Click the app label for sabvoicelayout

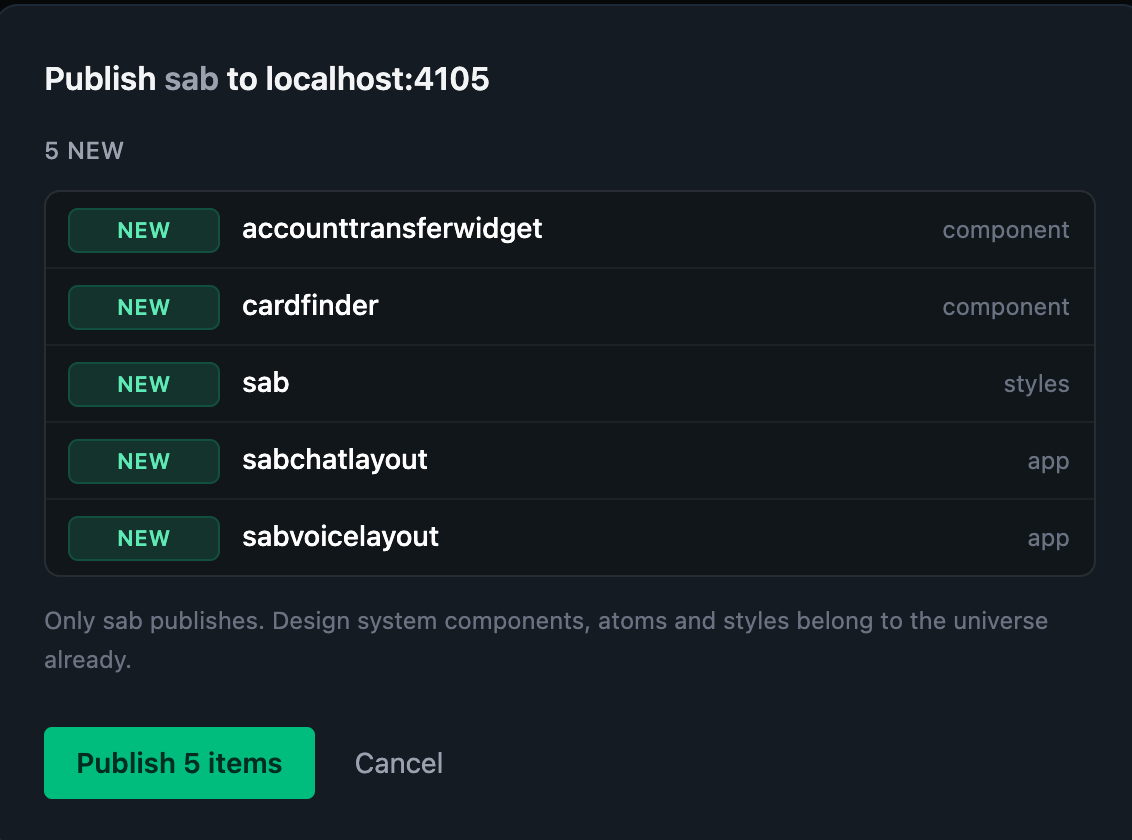(x=1048, y=539)
